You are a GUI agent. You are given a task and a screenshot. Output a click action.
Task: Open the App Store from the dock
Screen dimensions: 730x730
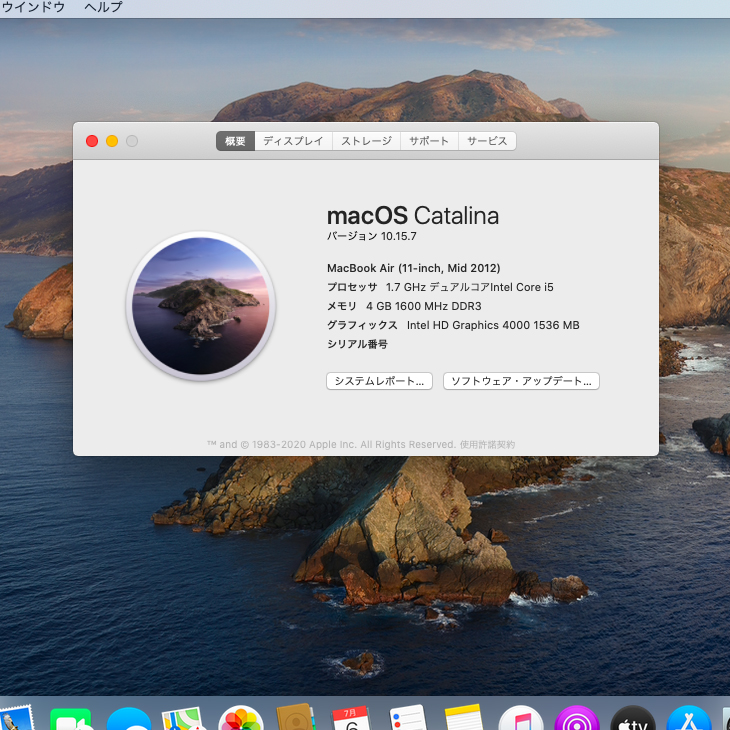689,720
